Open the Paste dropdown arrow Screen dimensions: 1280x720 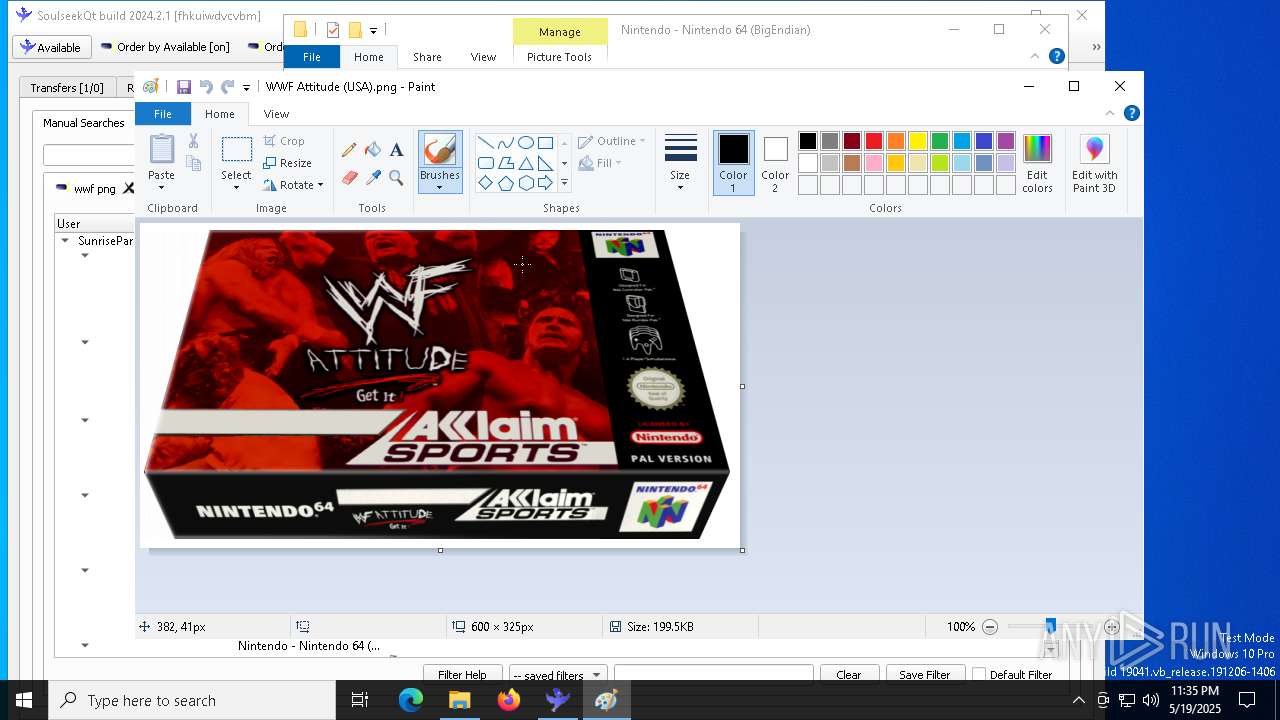(x=161, y=188)
